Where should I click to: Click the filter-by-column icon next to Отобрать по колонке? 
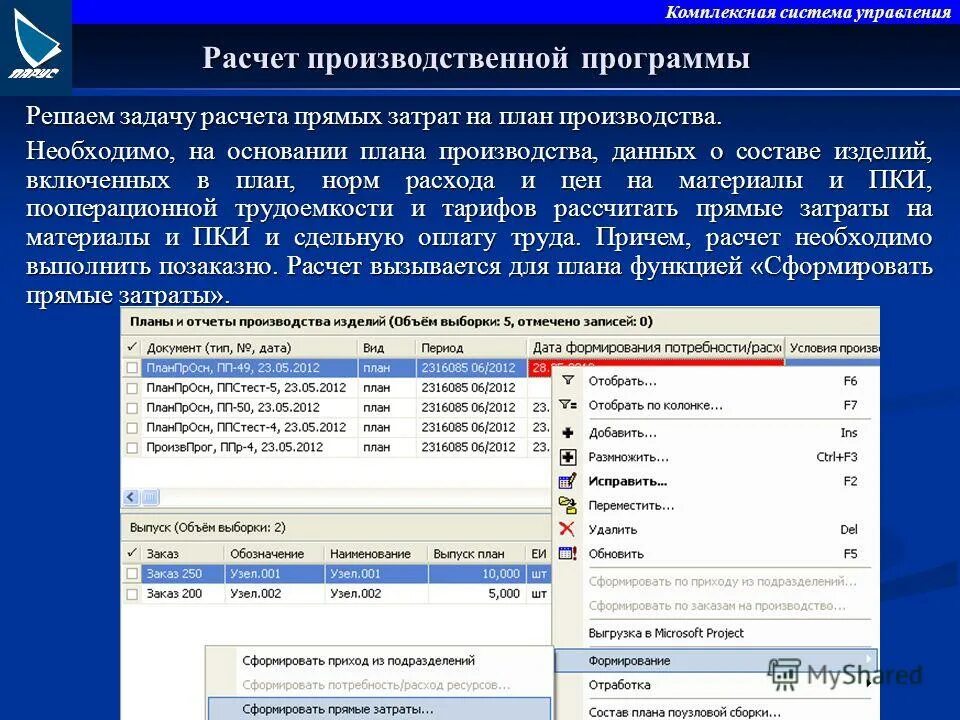click(566, 404)
